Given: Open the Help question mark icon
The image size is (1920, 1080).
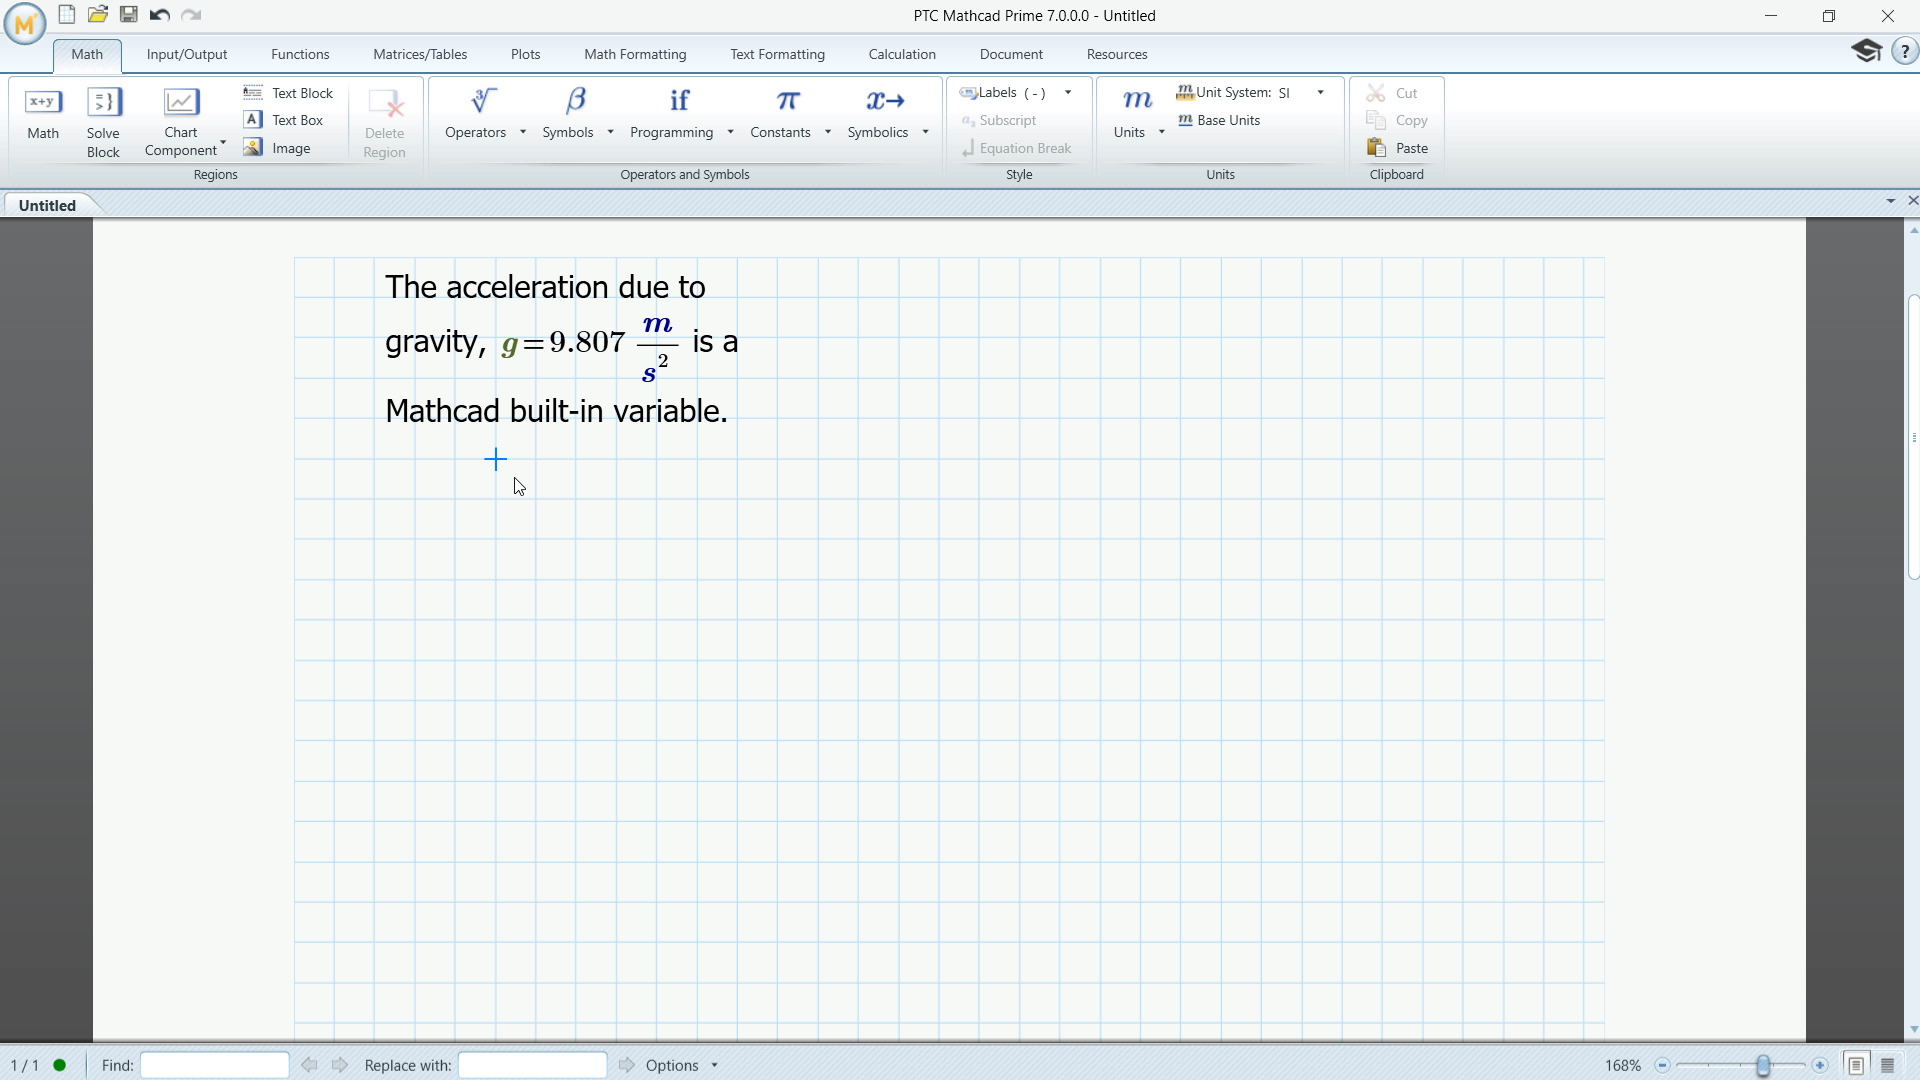Looking at the screenshot, I should point(1905,51).
